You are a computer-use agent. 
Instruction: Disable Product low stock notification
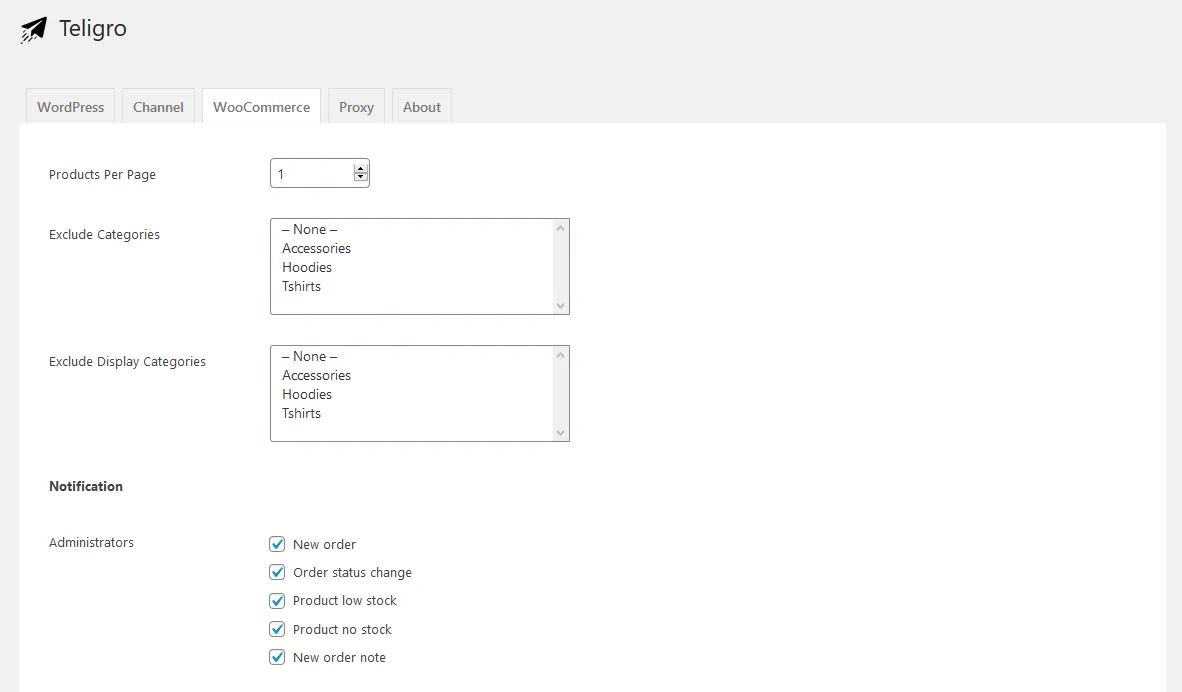(277, 601)
